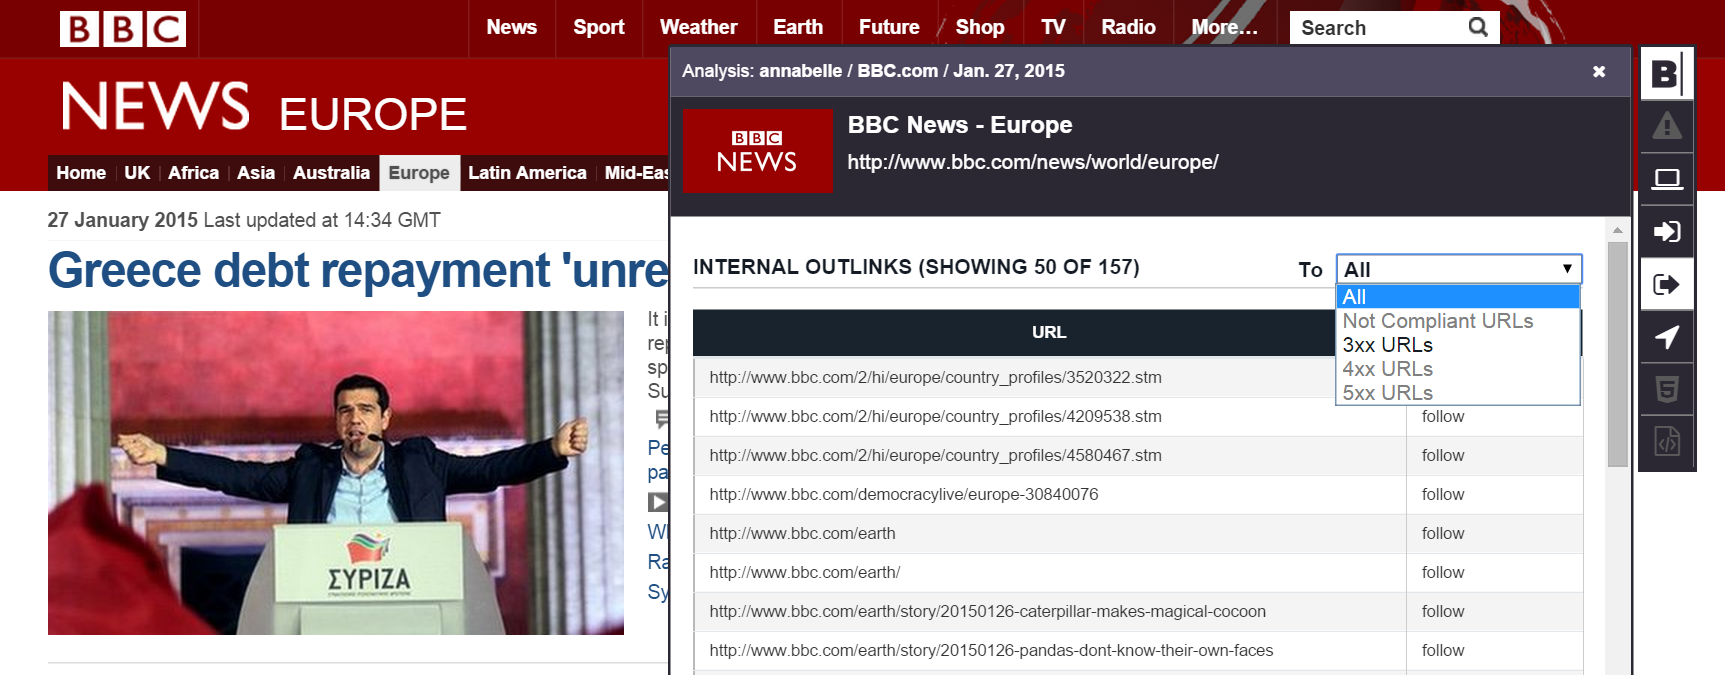
Task: Click the Tsipras Syriza podium photo
Action: [x=336, y=473]
